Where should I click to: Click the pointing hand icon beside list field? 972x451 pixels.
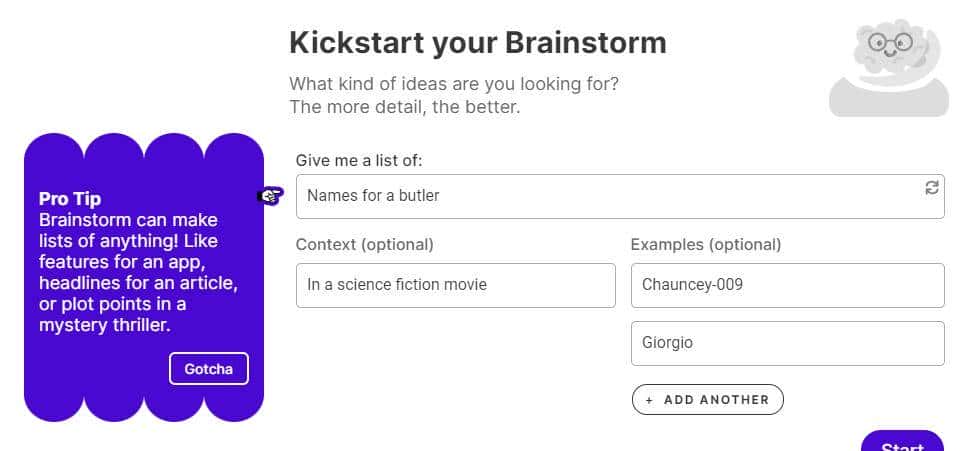tap(270, 196)
